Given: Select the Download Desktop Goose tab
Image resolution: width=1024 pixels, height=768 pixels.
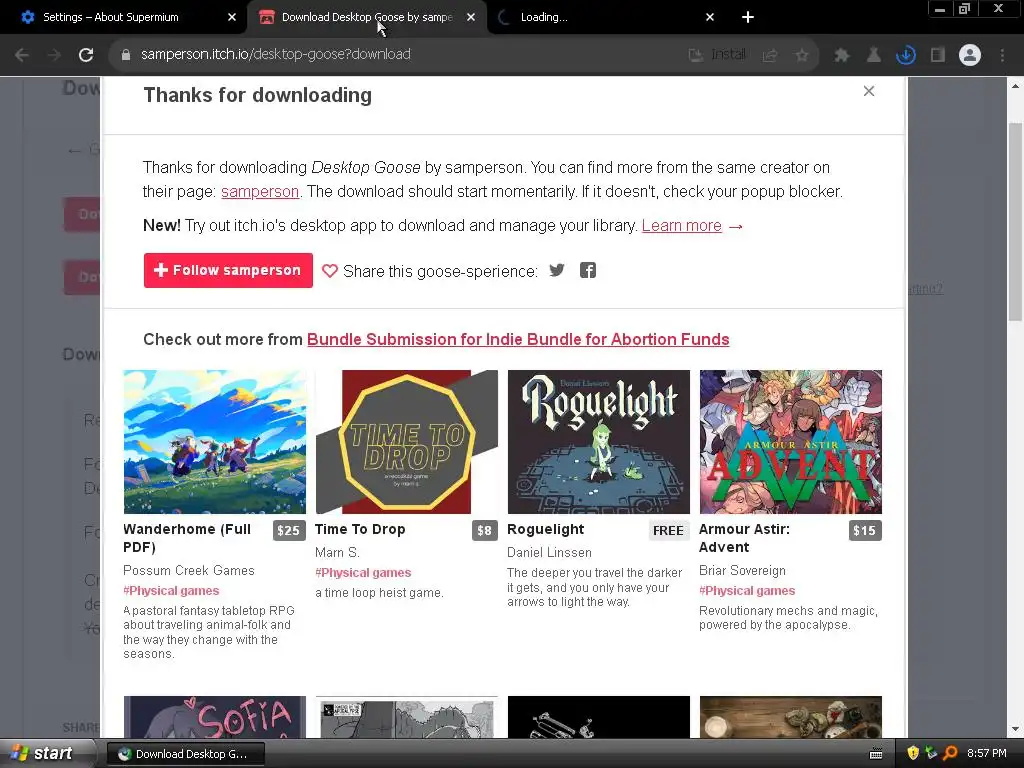Looking at the screenshot, I should click(x=366, y=17).
